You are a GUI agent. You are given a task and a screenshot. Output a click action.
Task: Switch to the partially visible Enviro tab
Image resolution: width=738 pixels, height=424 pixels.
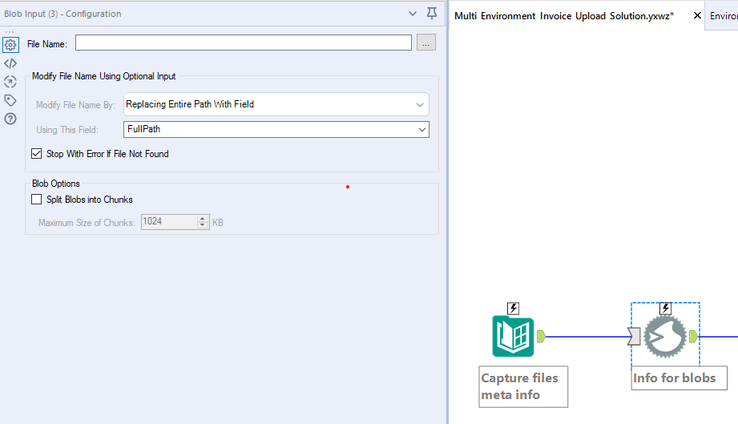723,16
